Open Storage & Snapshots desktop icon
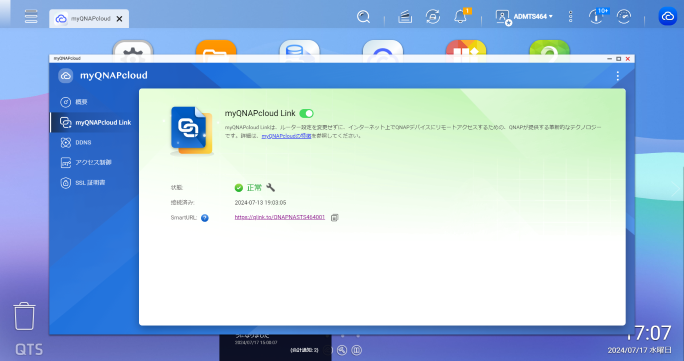Viewport: 684px width, 361px height. click(x=299, y=48)
